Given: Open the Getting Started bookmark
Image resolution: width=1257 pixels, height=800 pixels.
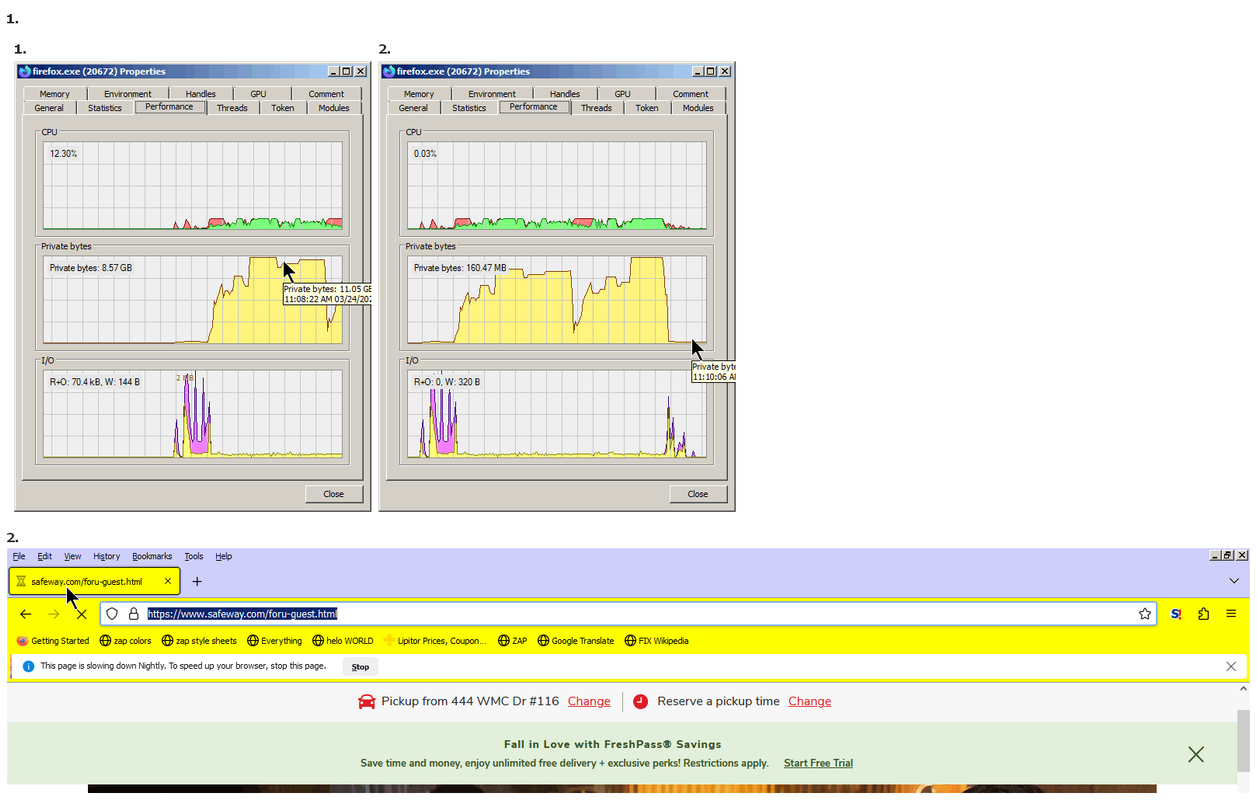Looking at the screenshot, I should [x=54, y=641].
